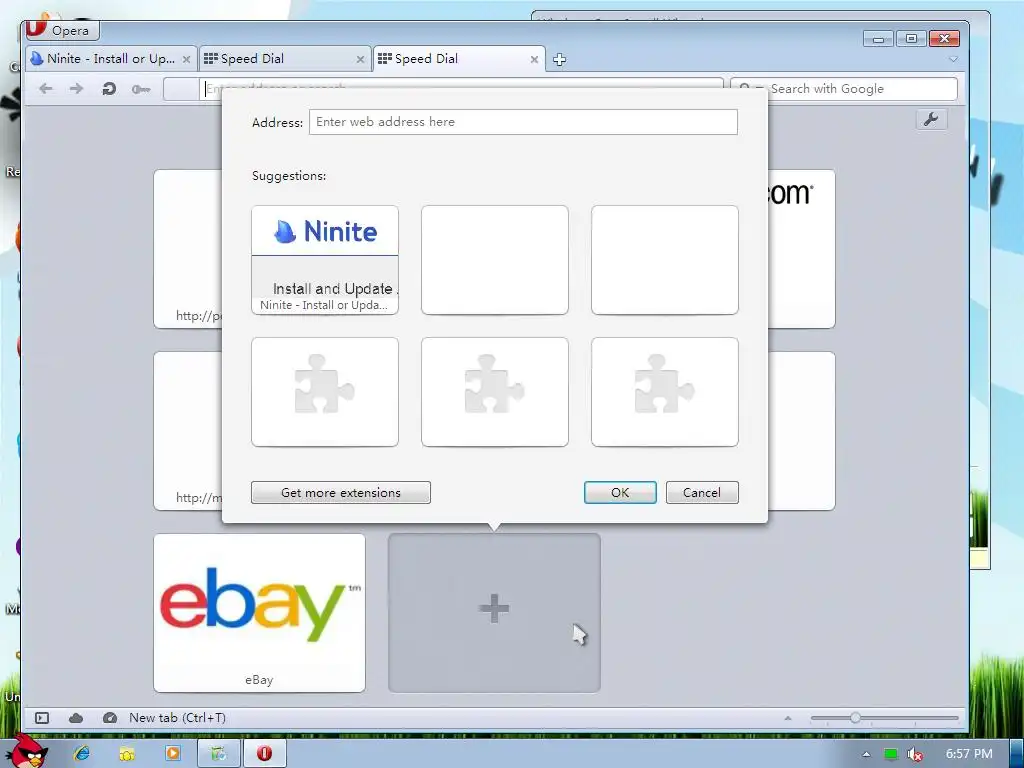Click Get more extensions button
The image size is (1024, 768).
click(x=341, y=492)
